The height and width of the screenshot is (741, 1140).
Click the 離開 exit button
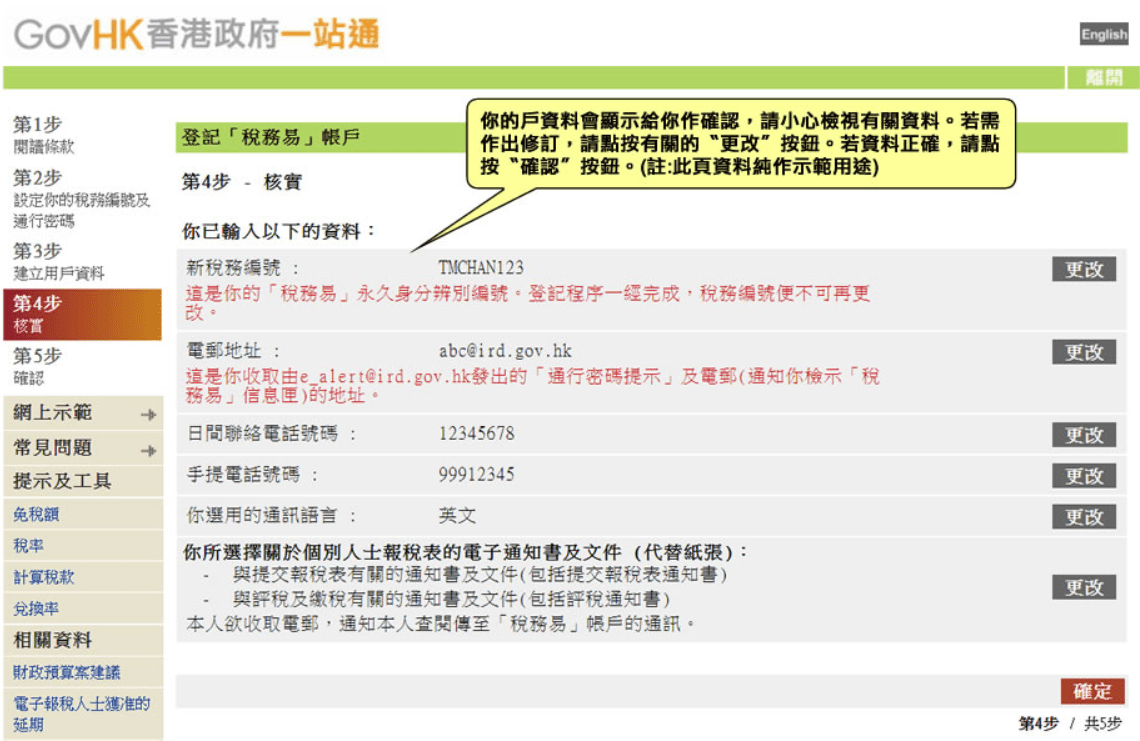(1103, 77)
